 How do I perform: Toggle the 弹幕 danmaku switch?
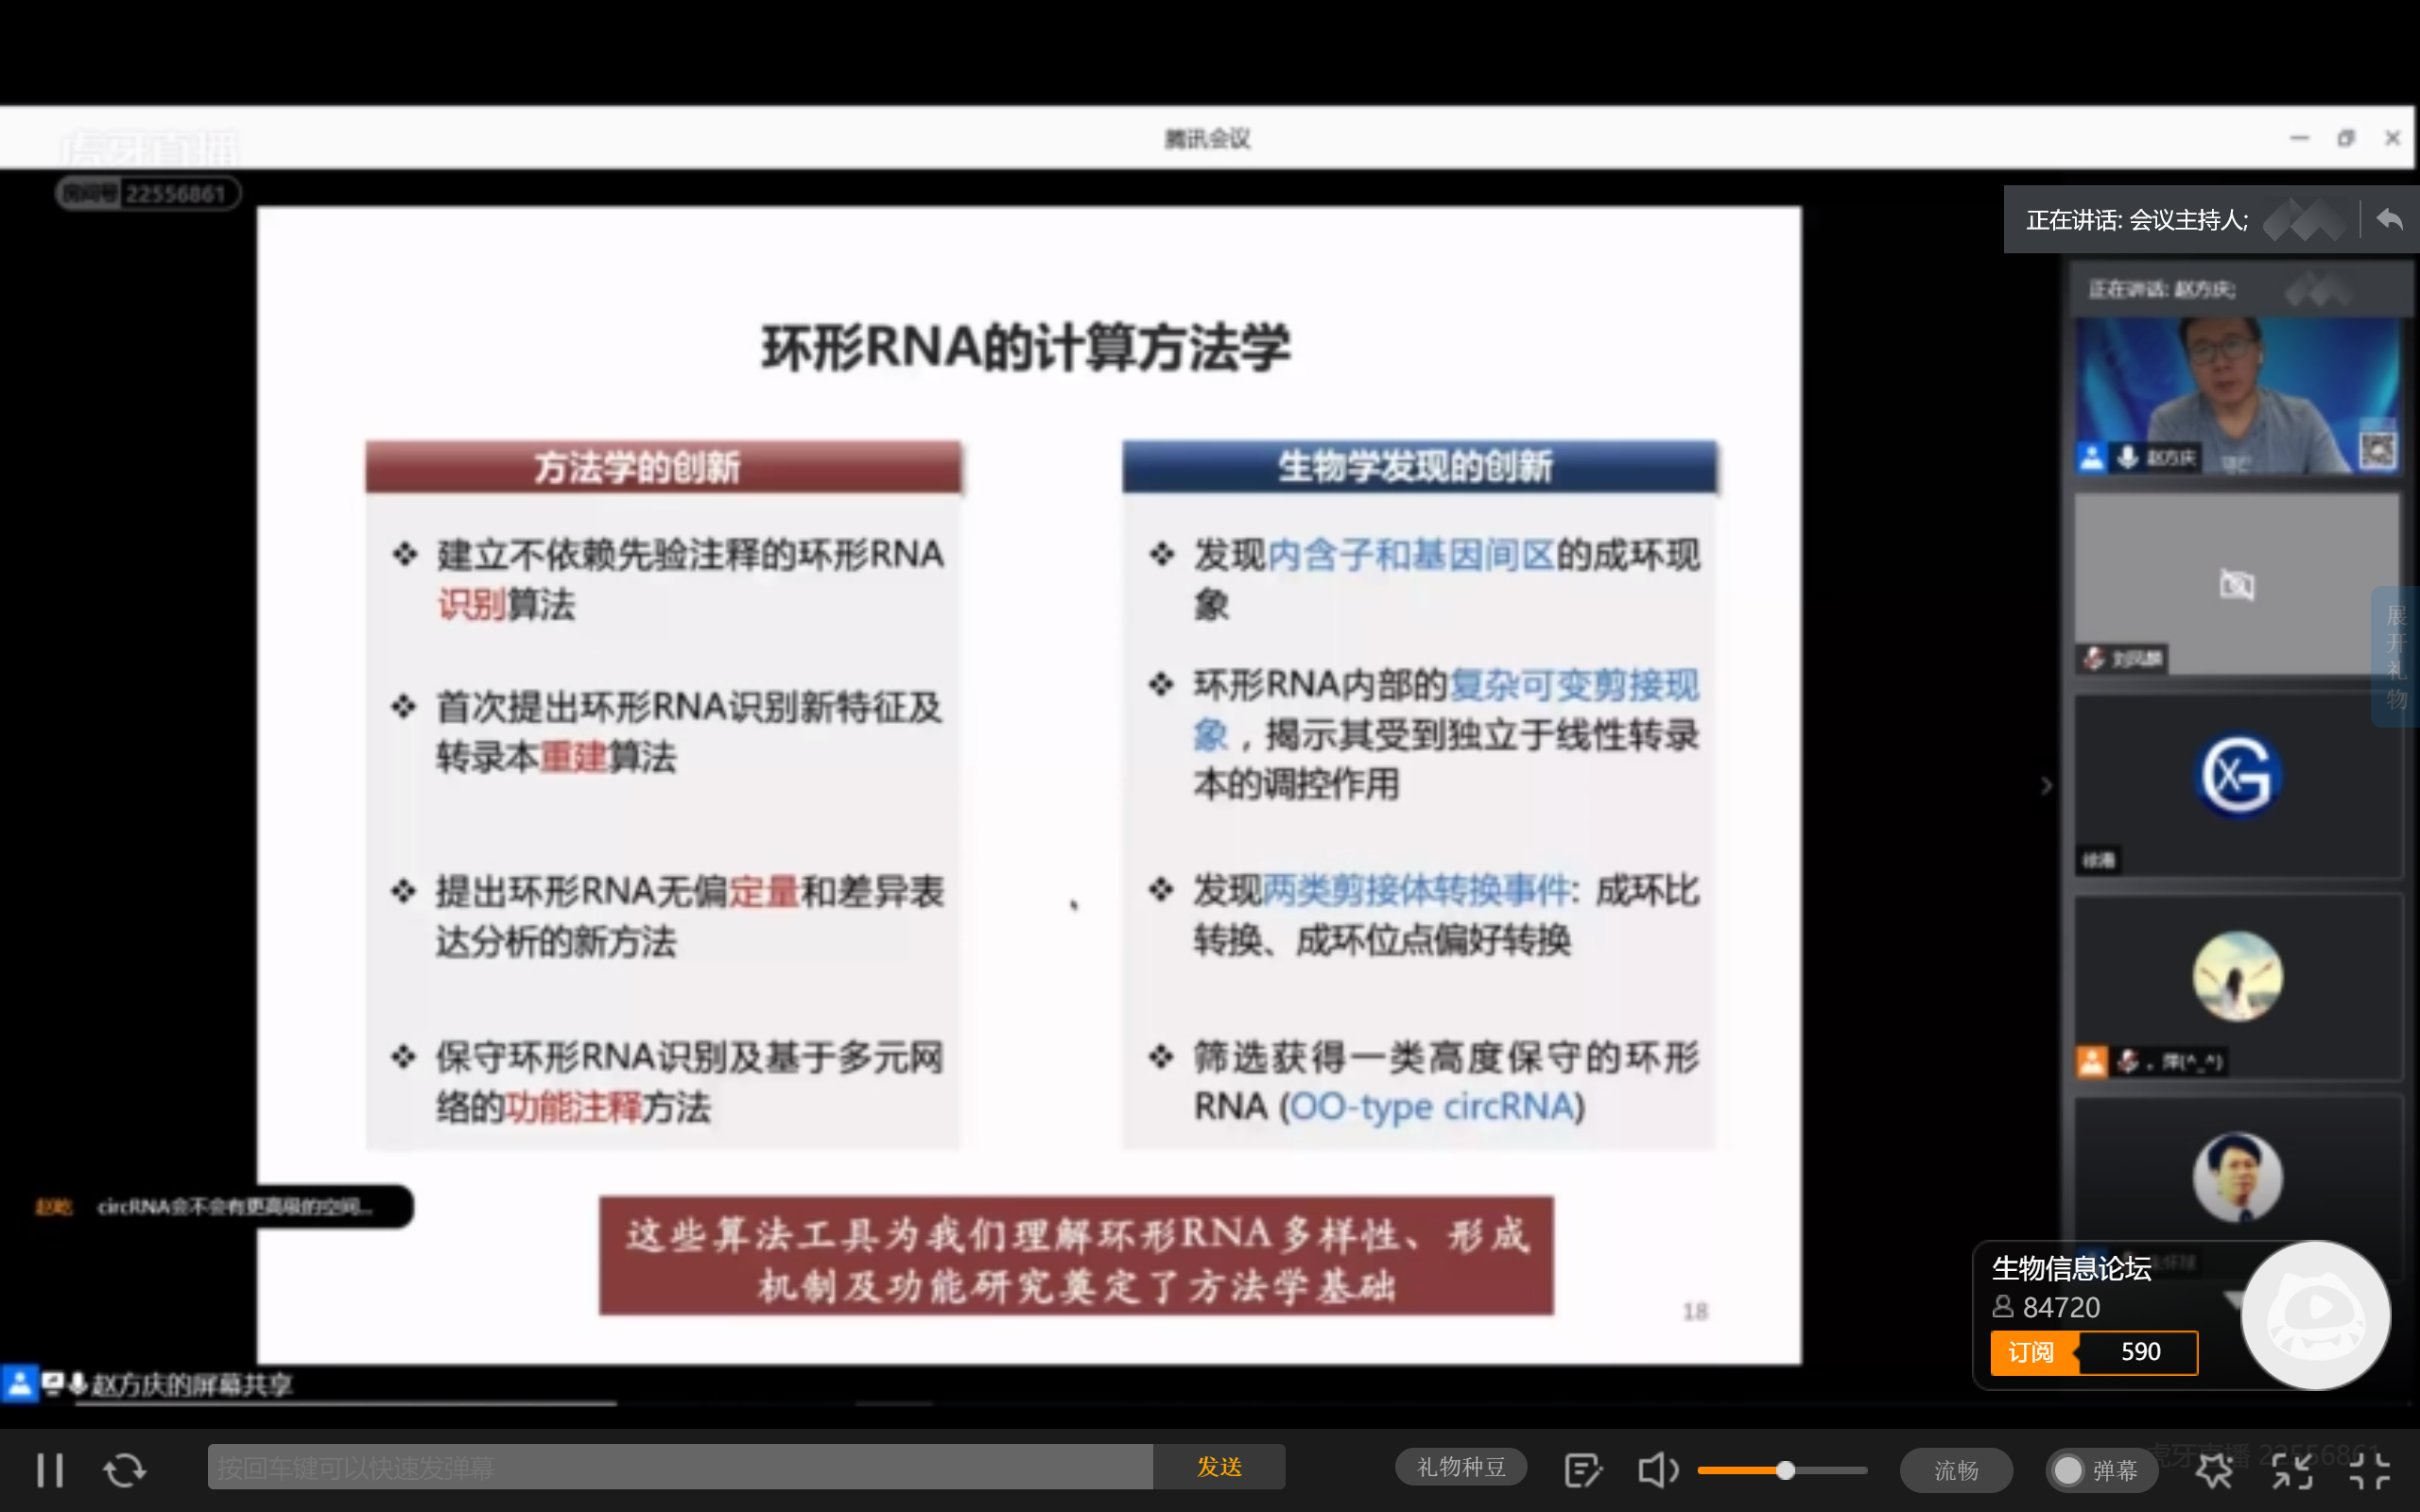click(2098, 1470)
